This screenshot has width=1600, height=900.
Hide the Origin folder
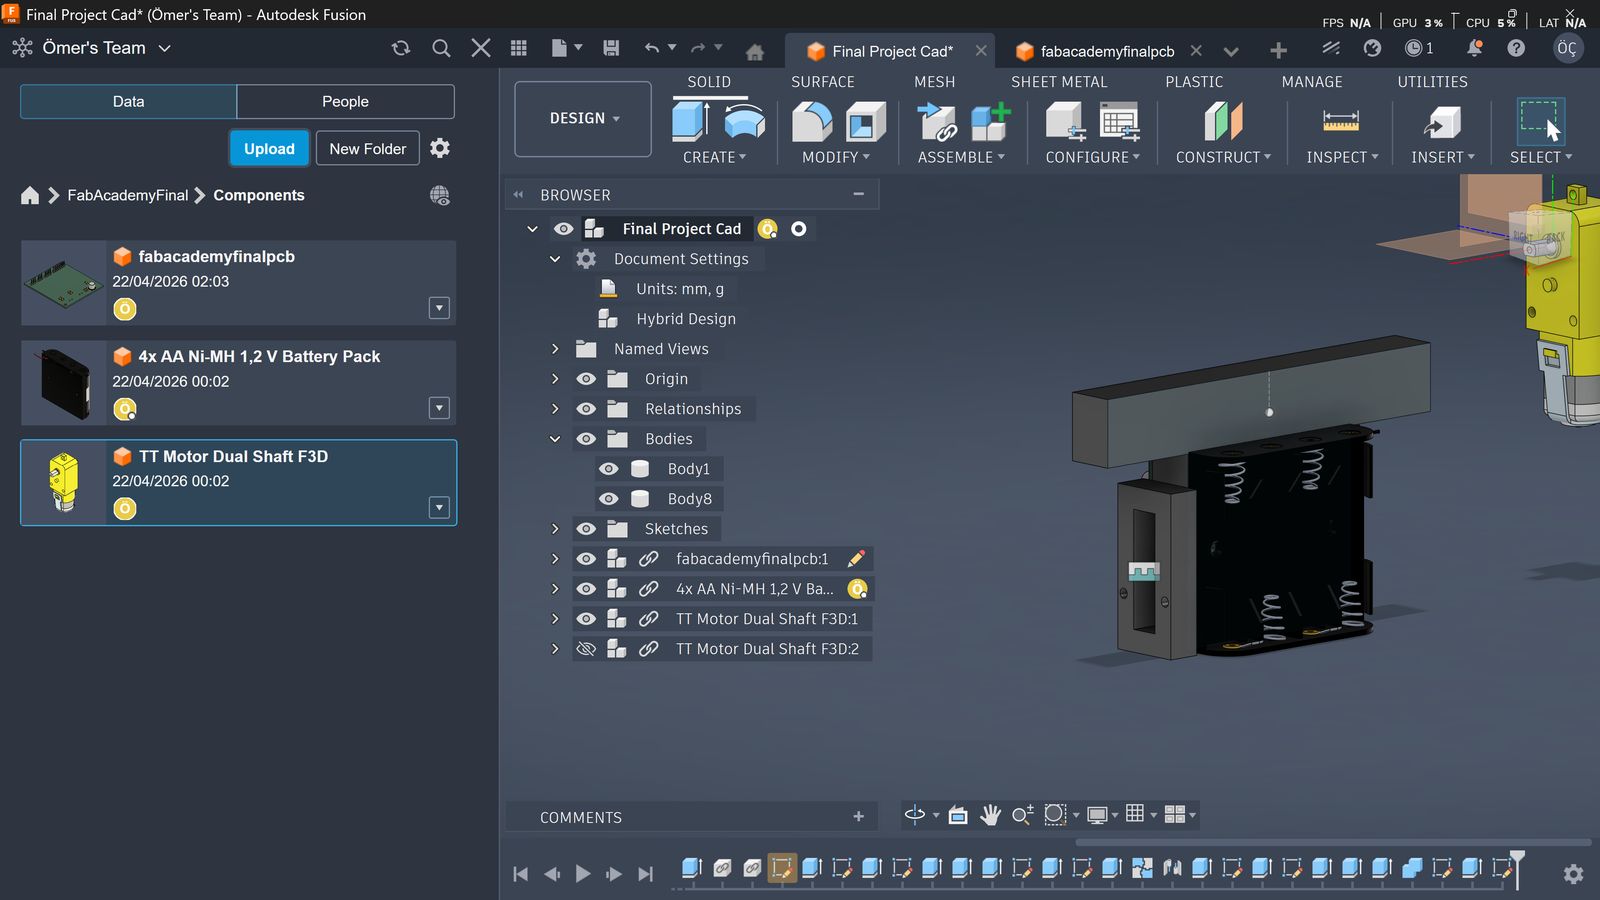click(586, 379)
